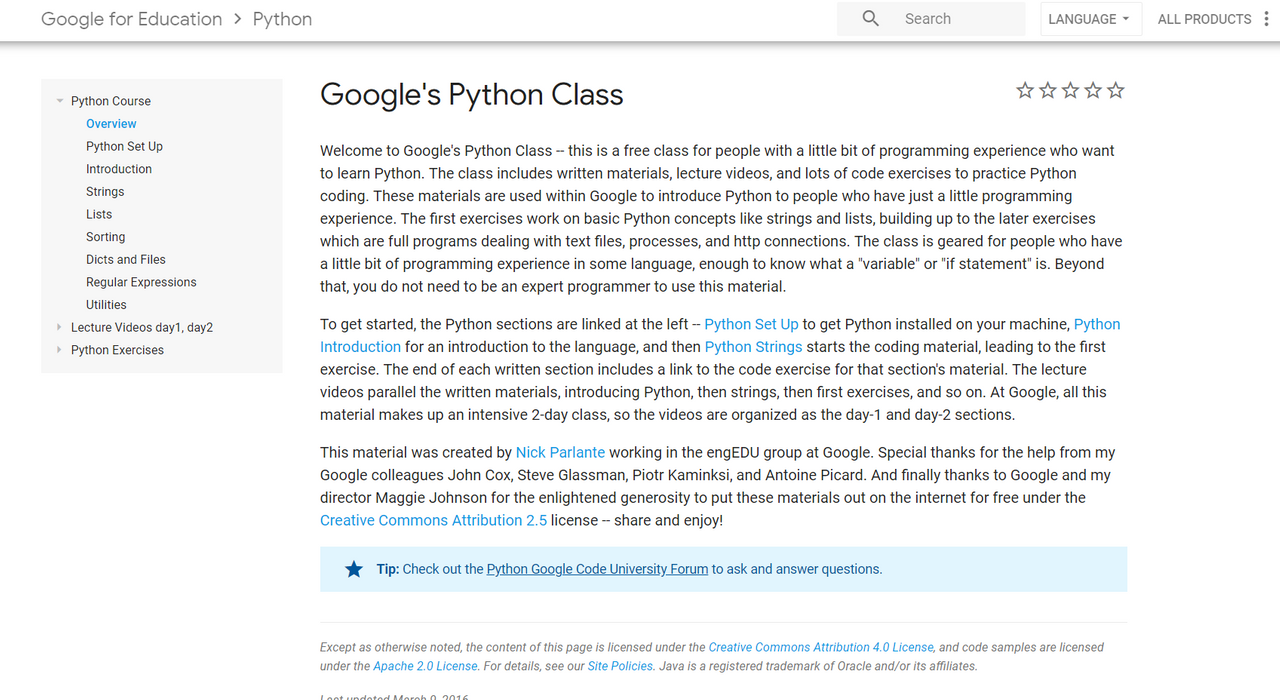Viewport: 1280px width, 700px height.
Task: Open the Python Google Code University Forum link
Action: pos(597,569)
